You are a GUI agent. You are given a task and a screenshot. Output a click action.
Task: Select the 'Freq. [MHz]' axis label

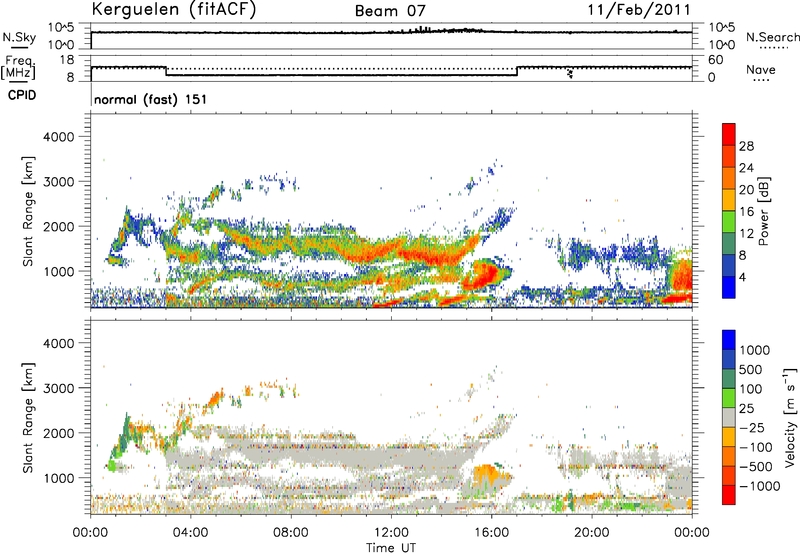point(18,67)
